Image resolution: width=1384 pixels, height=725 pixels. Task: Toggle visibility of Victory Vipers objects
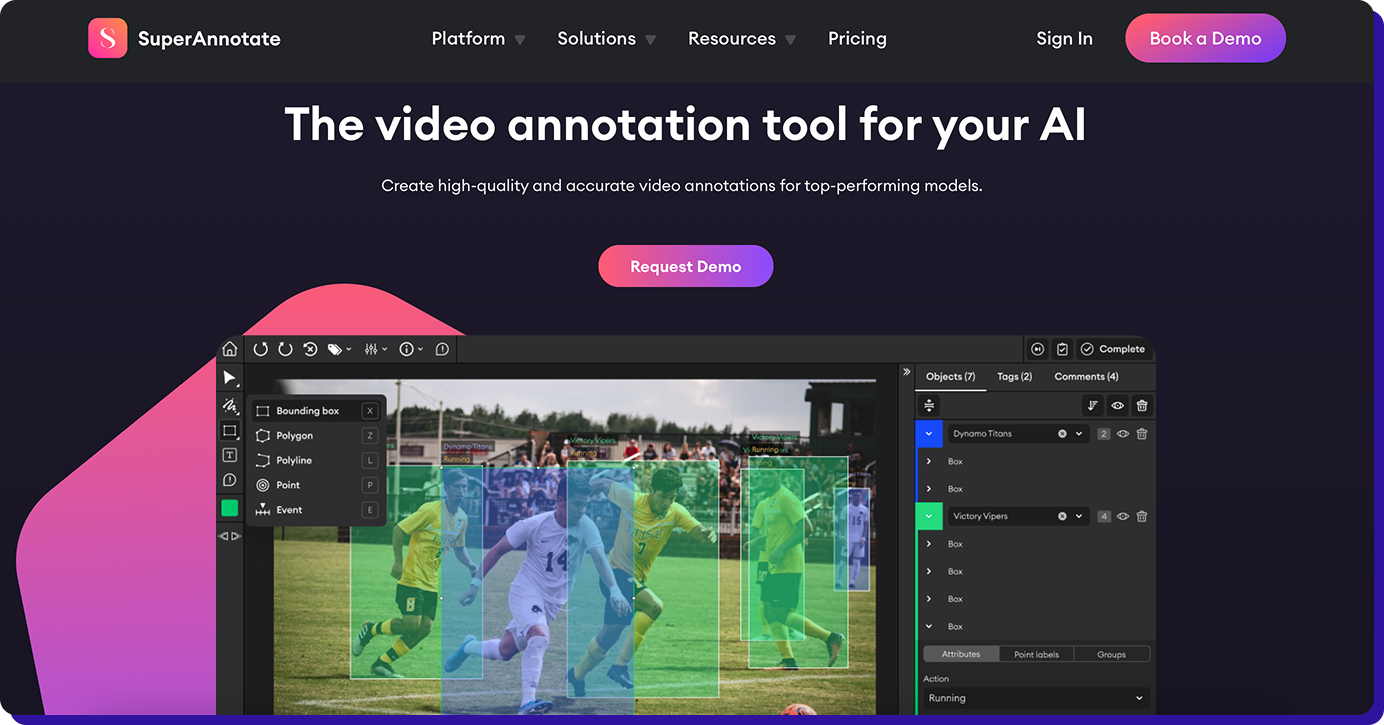click(x=1123, y=516)
